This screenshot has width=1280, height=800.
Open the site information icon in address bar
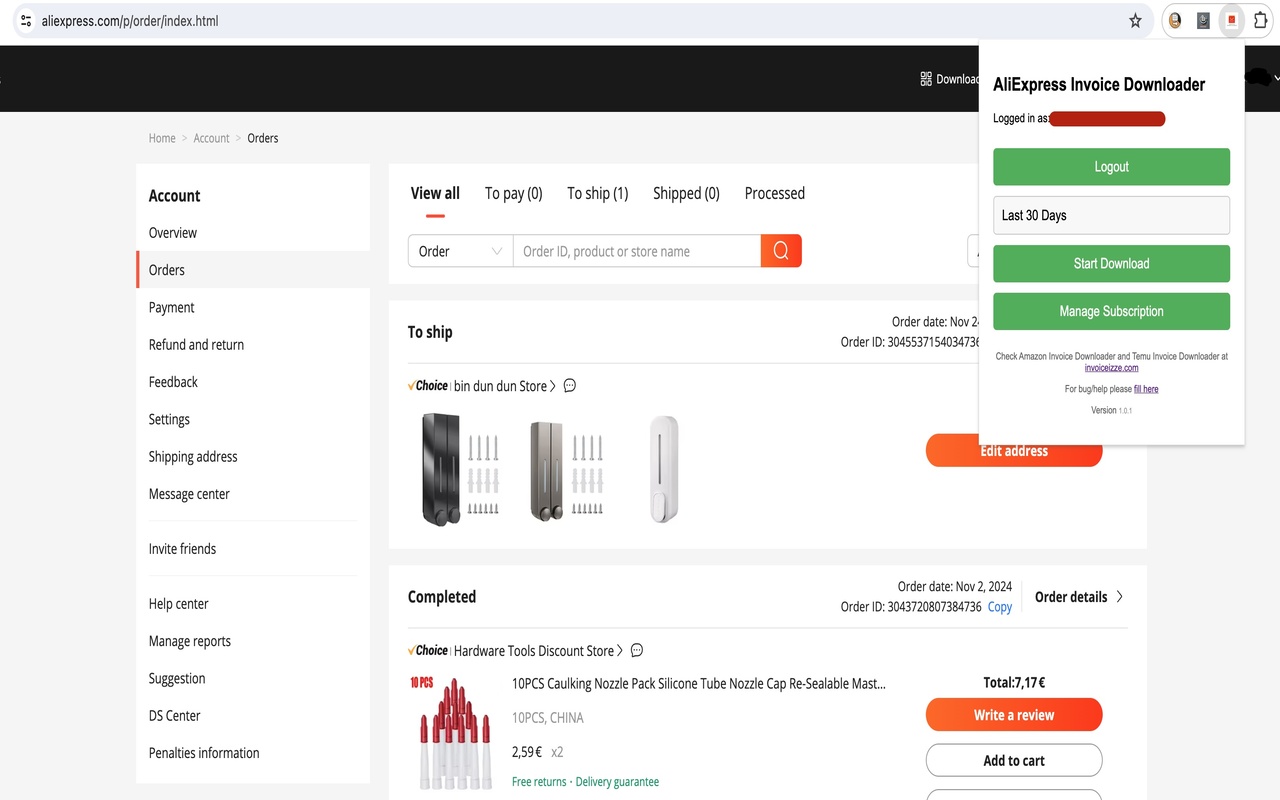[26, 20]
